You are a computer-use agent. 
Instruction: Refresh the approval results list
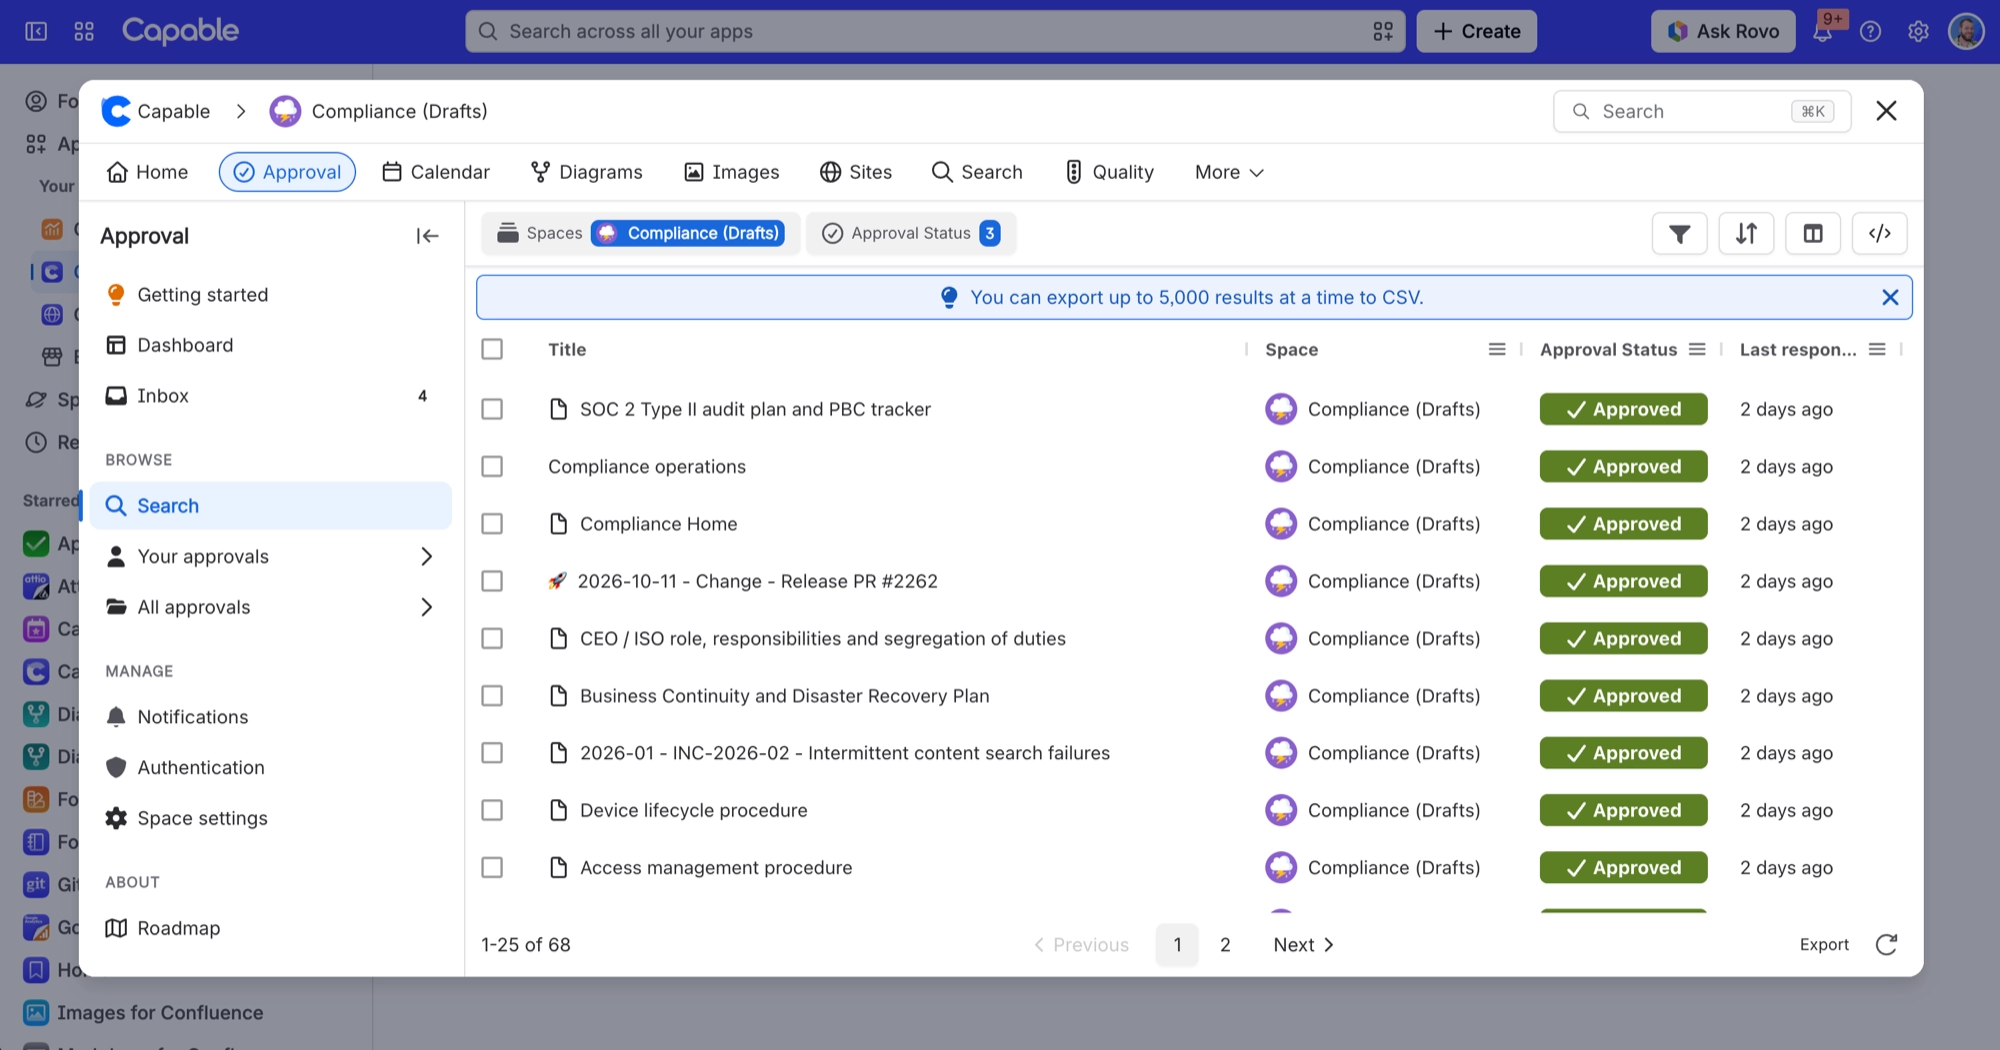[x=1886, y=945]
